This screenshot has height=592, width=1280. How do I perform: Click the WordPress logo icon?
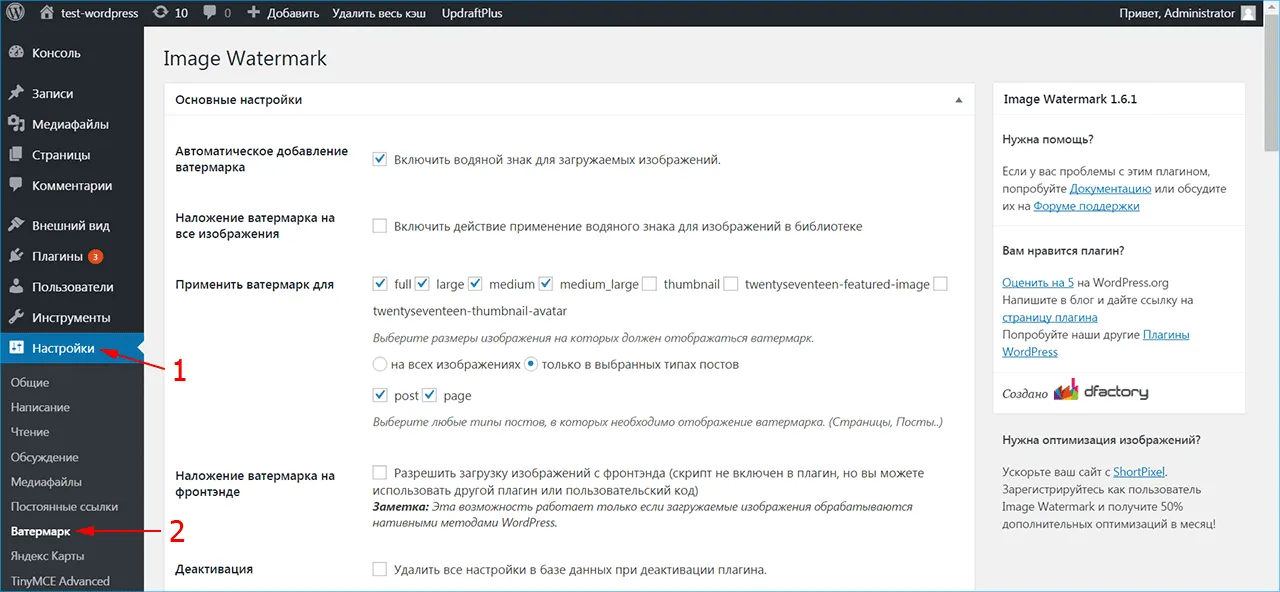coord(16,13)
